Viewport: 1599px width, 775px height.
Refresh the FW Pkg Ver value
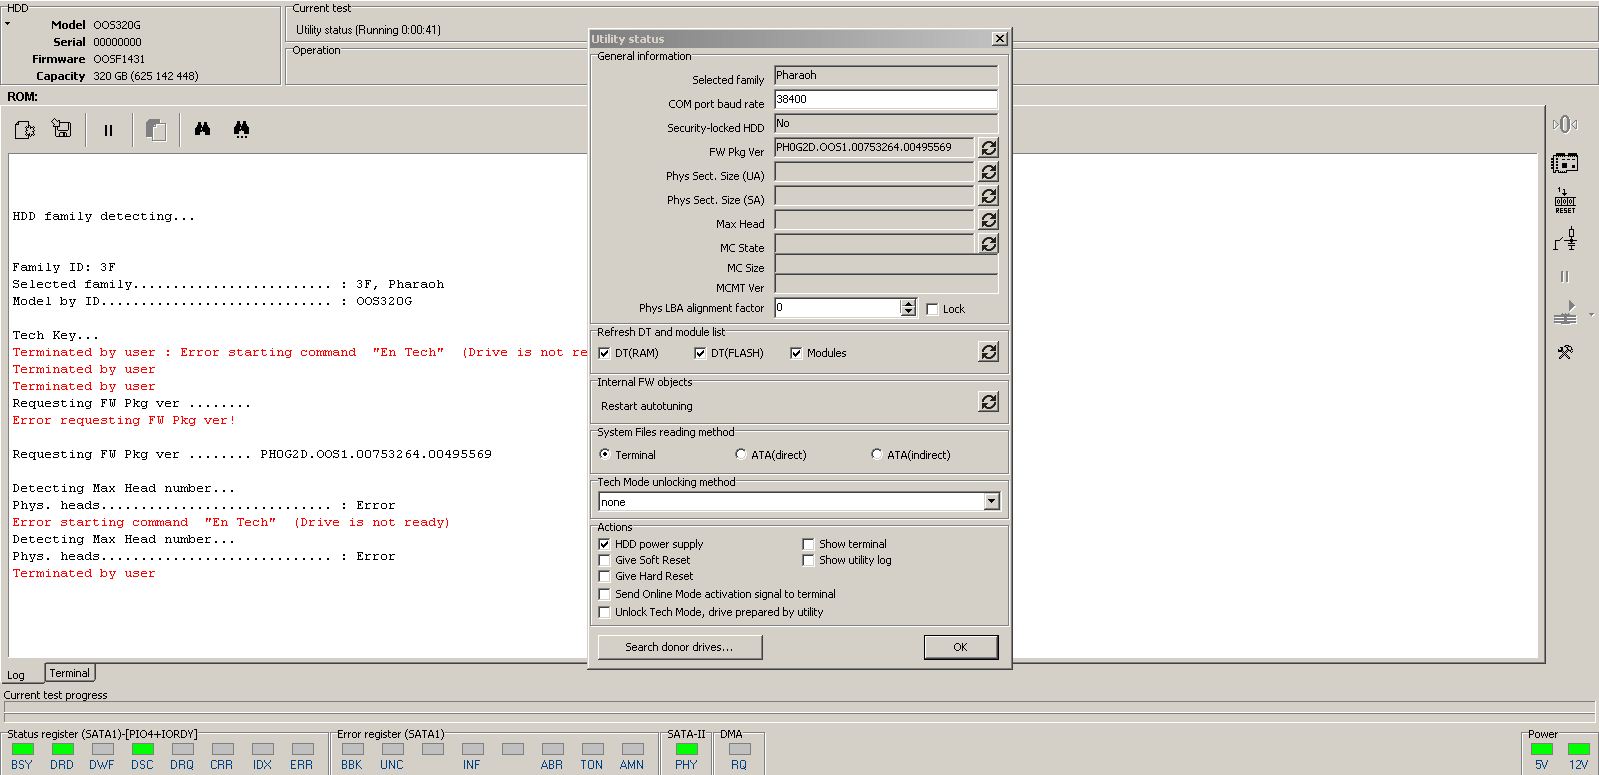point(988,148)
